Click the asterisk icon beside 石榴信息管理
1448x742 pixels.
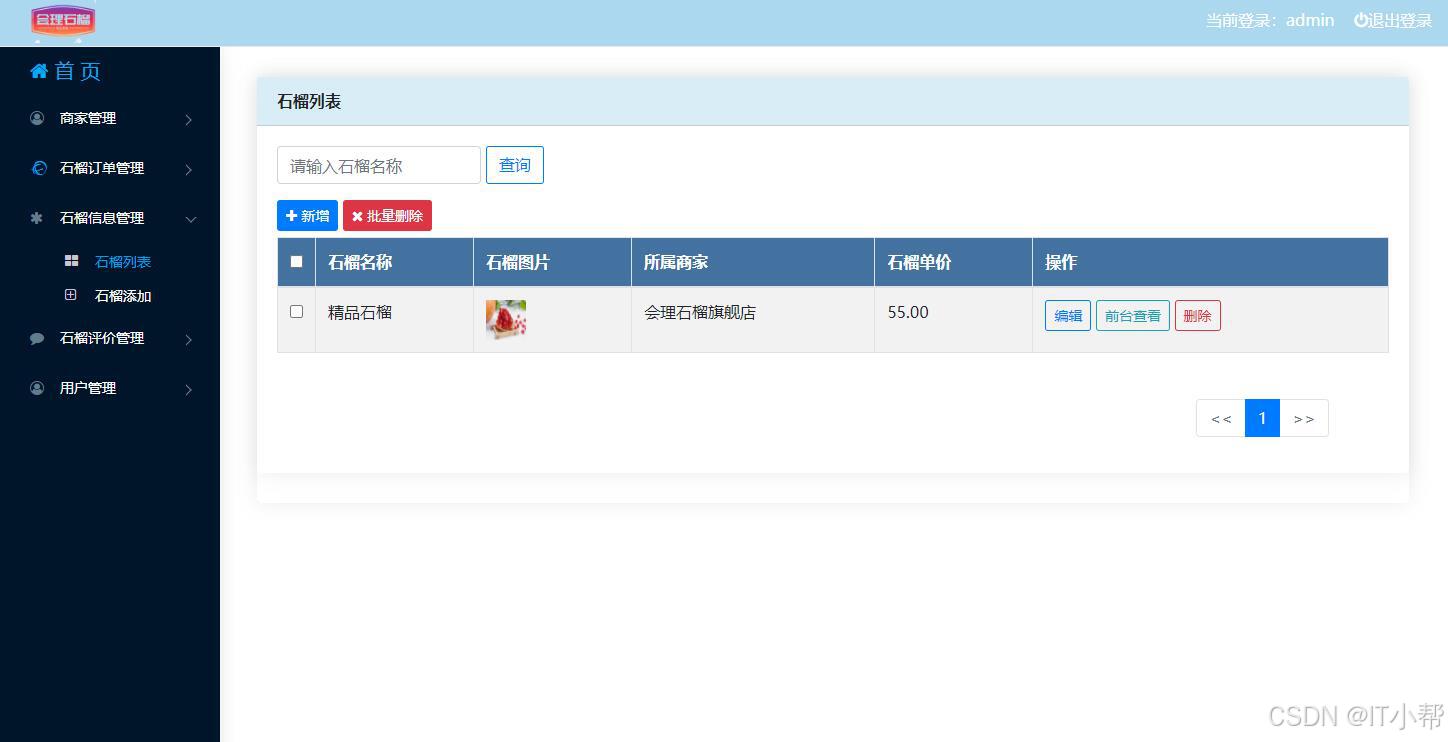coord(37,218)
